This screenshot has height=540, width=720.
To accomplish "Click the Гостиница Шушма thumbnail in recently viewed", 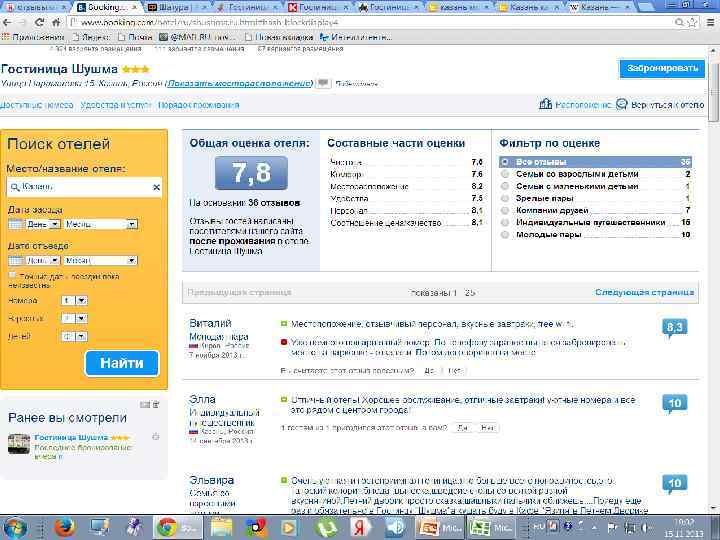I will (19, 444).
